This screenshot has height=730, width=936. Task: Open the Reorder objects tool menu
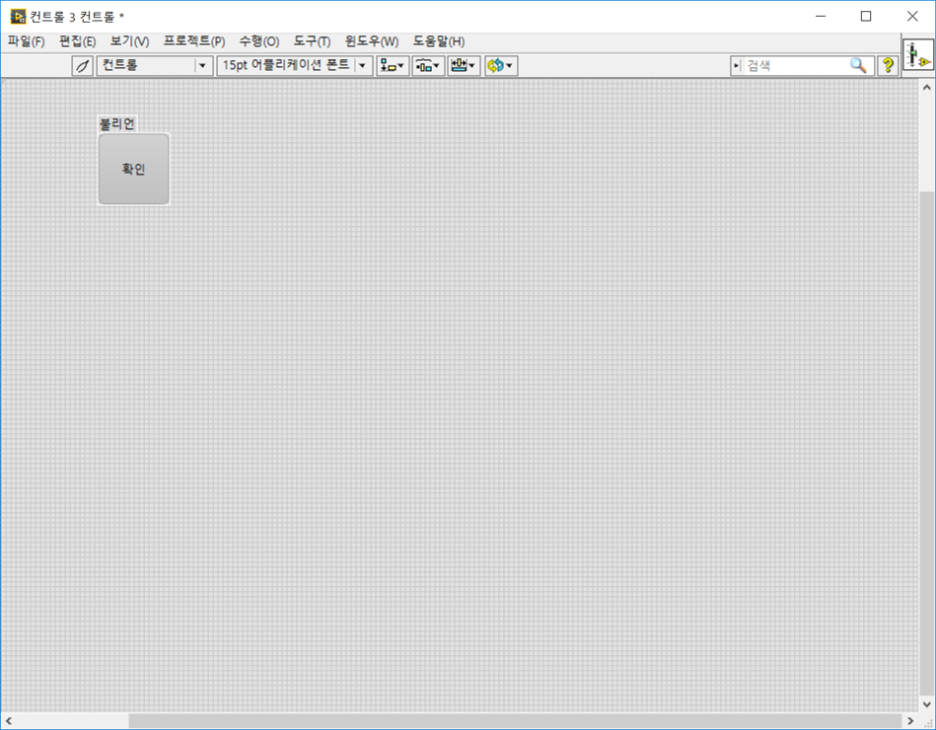[501, 66]
